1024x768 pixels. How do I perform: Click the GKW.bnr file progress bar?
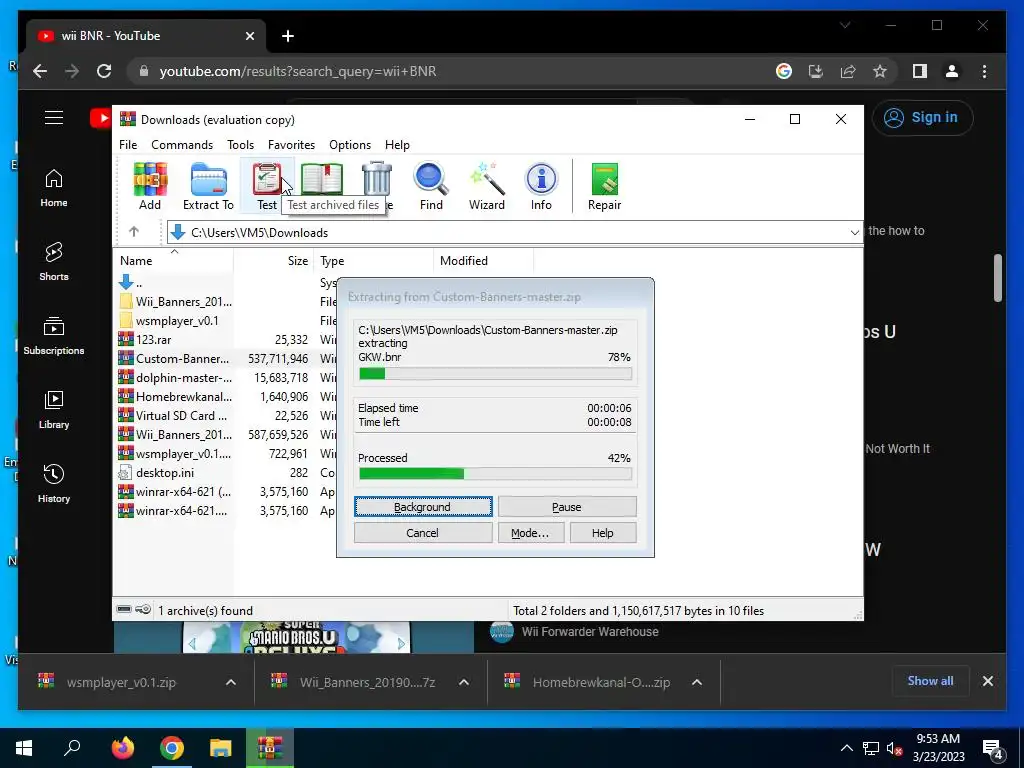pyautogui.click(x=495, y=374)
